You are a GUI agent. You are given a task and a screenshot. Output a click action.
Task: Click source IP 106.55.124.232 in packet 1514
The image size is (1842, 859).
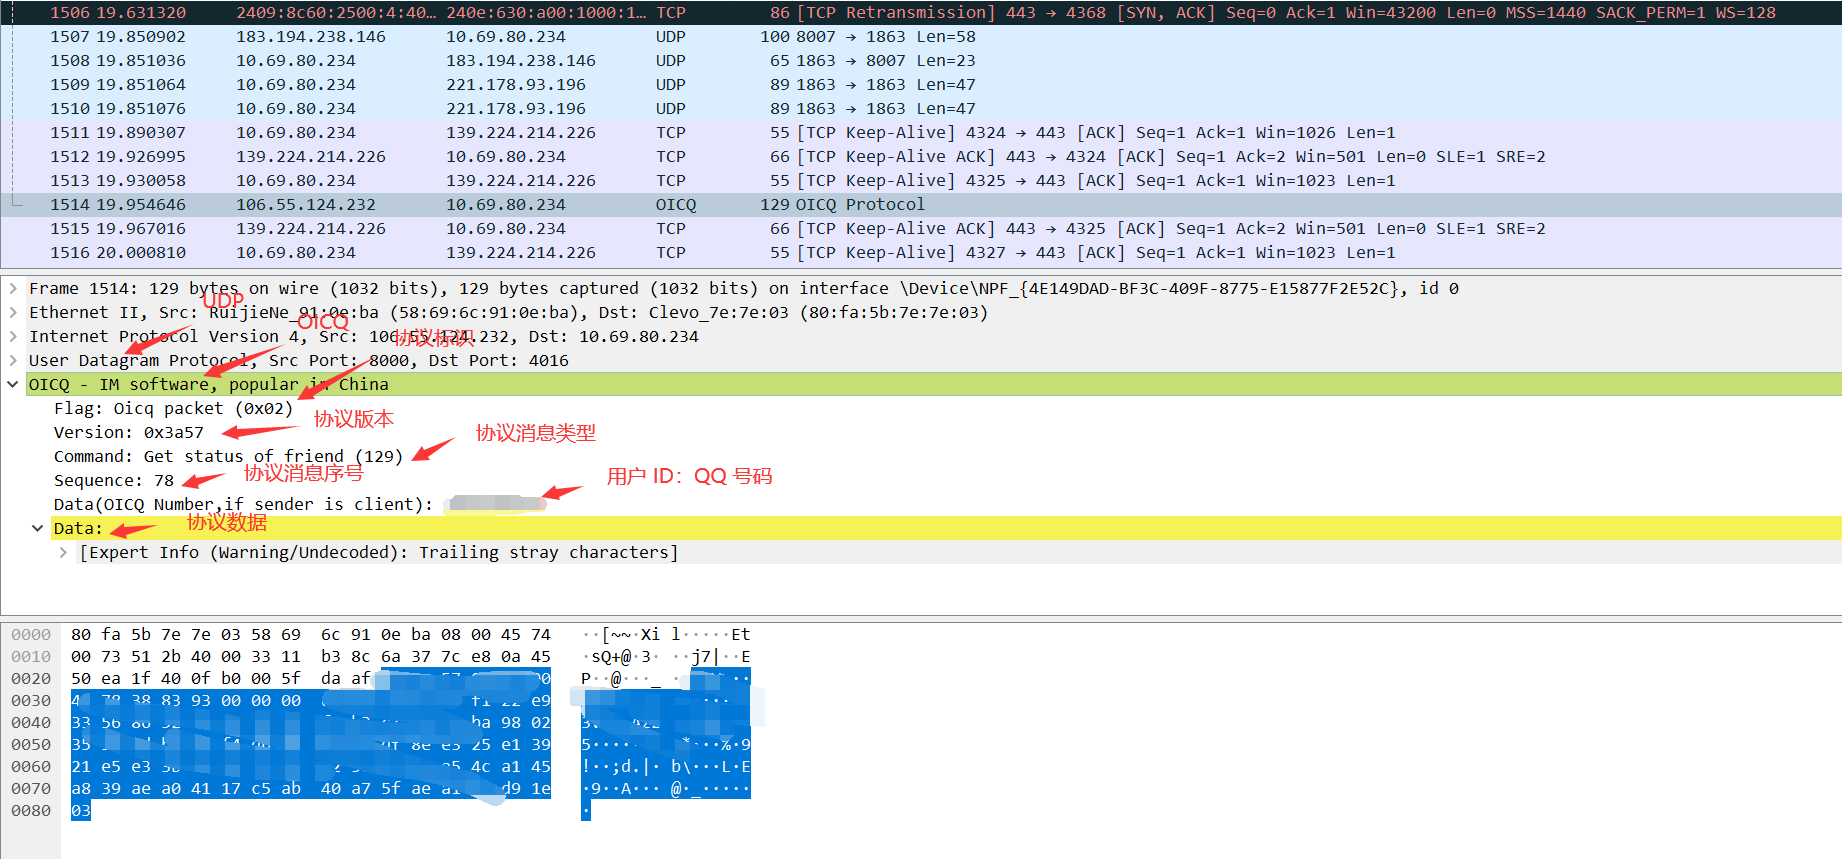(306, 204)
